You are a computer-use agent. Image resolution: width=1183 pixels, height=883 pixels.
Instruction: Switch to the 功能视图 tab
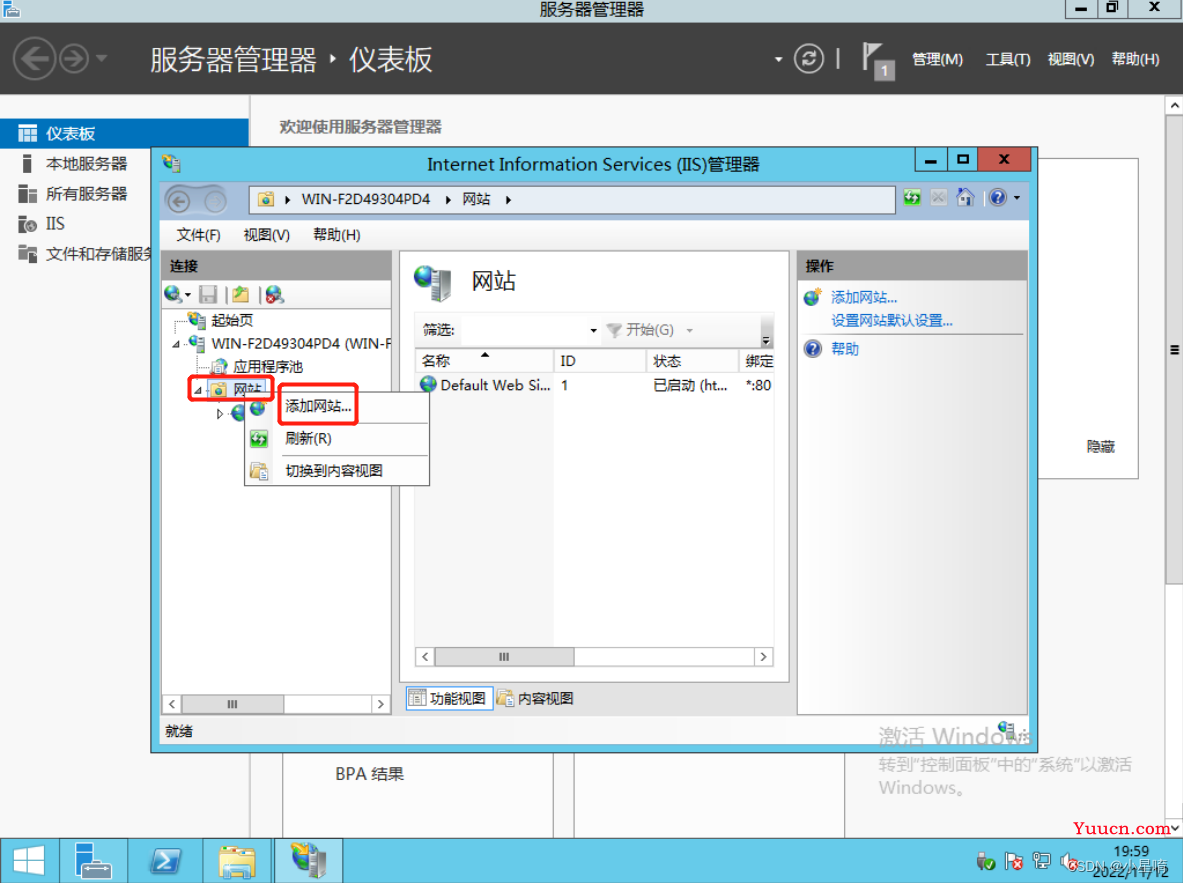(x=450, y=699)
